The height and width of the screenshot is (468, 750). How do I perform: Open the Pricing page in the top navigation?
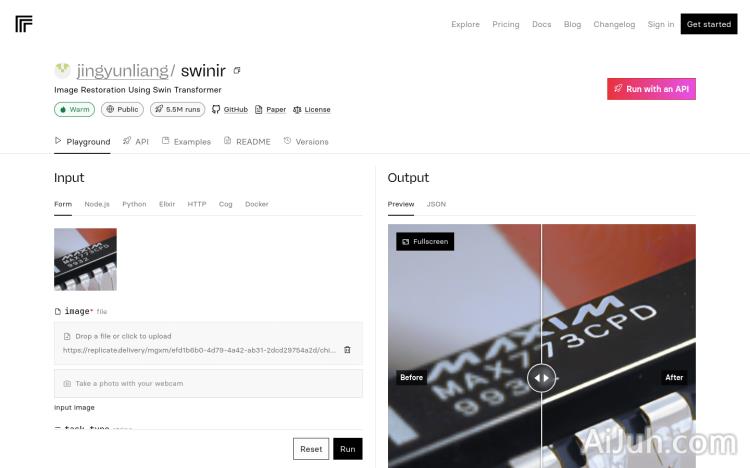click(506, 24)
